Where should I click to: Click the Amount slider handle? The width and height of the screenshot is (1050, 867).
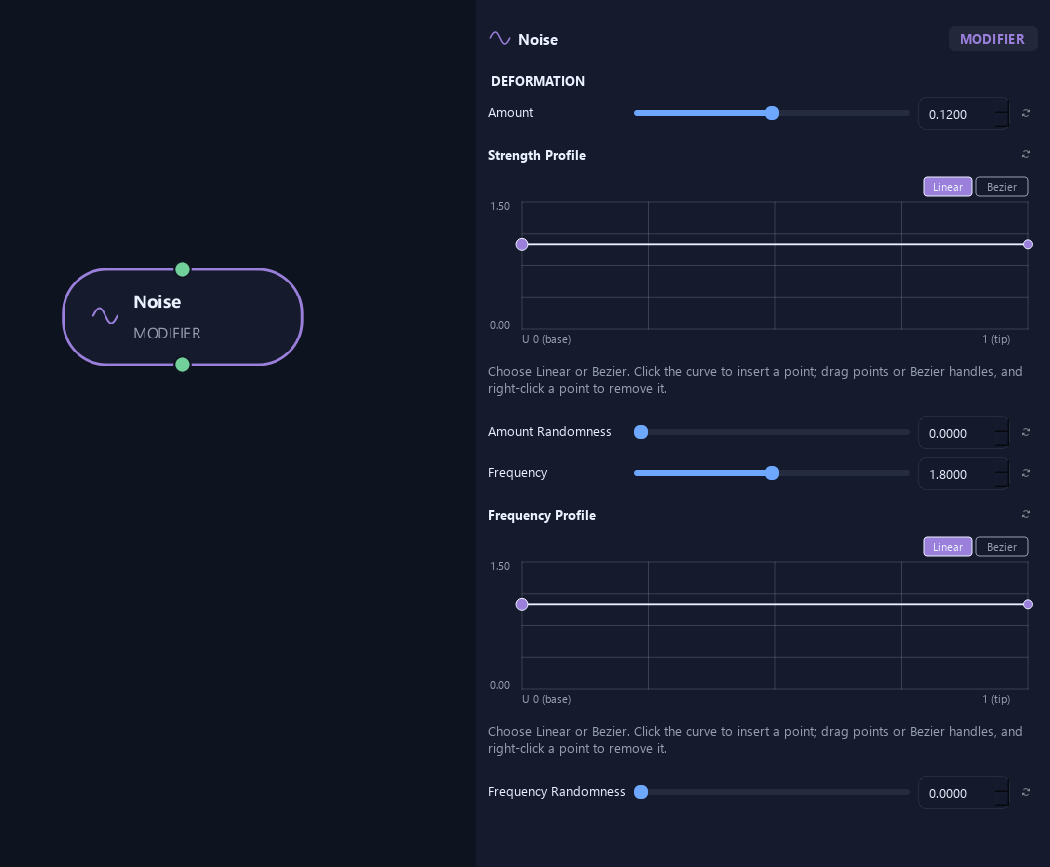pos(772,113)
